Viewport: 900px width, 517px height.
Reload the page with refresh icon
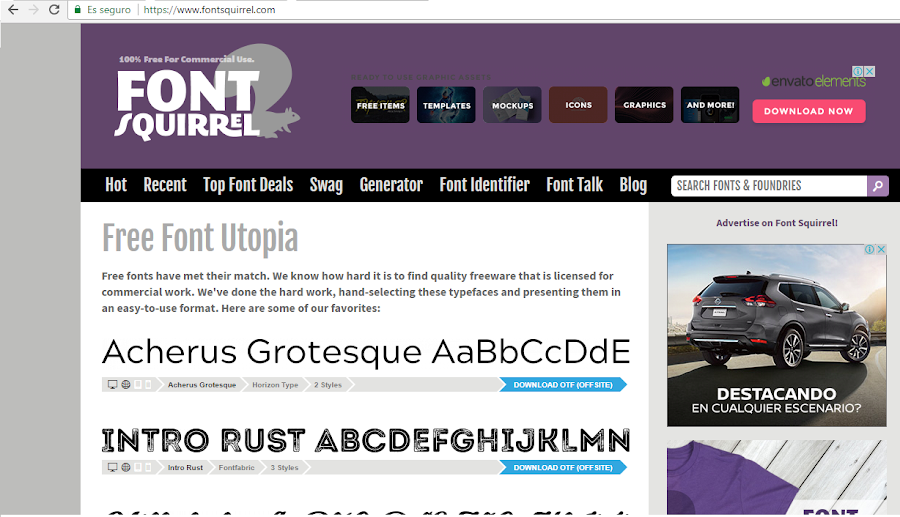tap(54, 10)
